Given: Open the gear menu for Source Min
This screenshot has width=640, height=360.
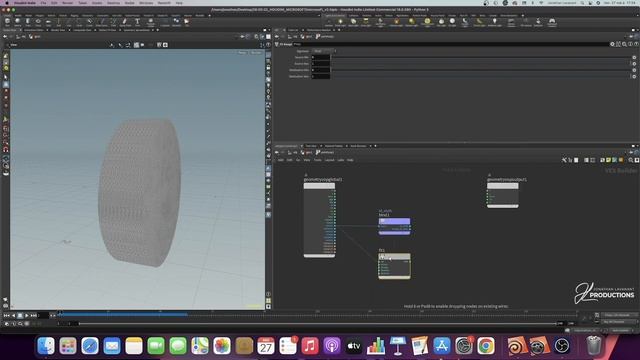Looking at the screenshot, I should point(634,58).
